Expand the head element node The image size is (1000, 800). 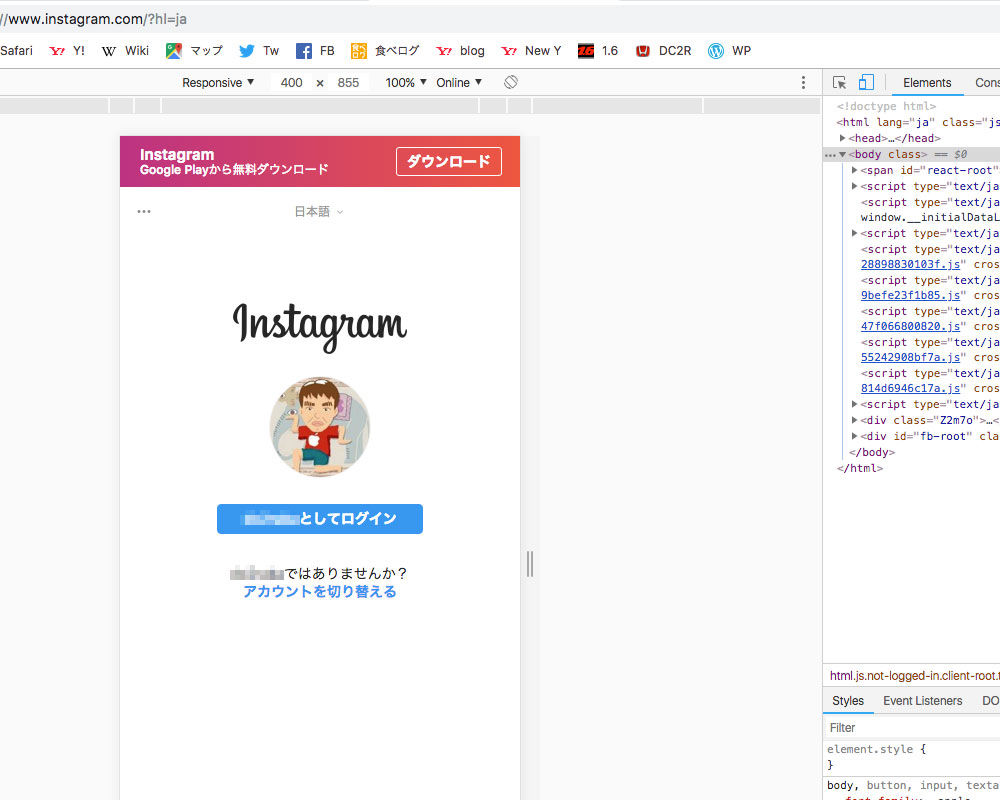pyautogui.click(x=842, y=138)
